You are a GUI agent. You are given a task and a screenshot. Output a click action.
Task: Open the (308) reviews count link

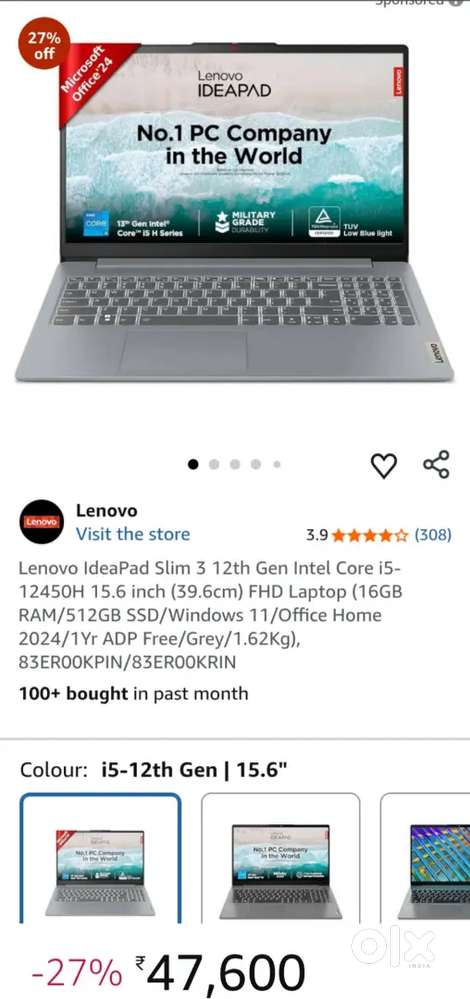(433, 535)
